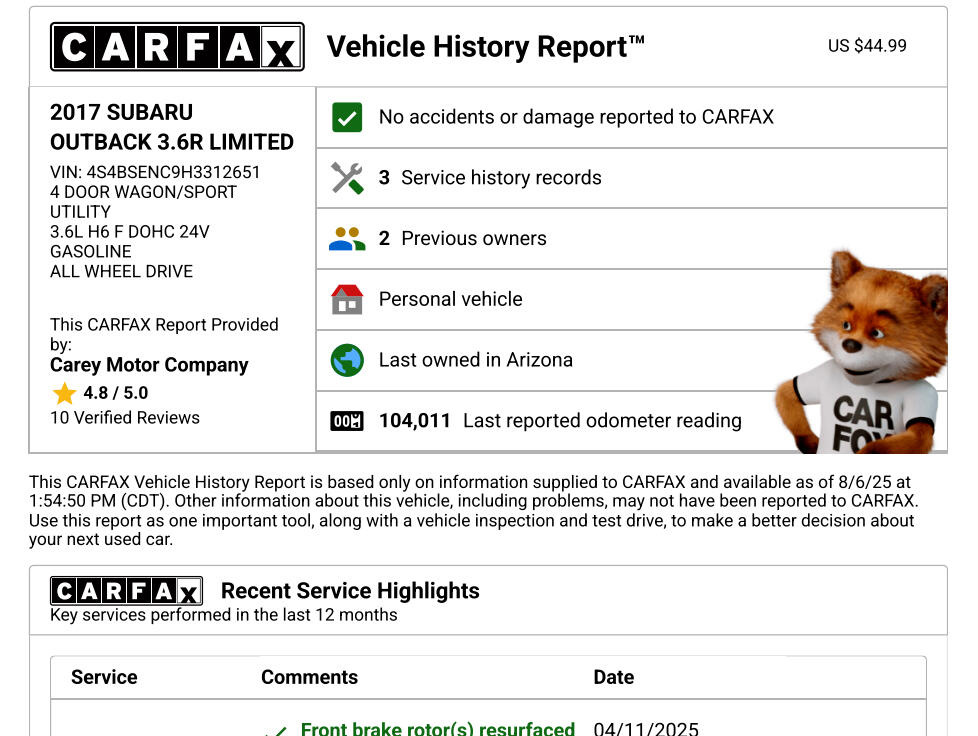Screen dimensions: 978x736
Task: Click the odometer reading icon
Action: 347,421
